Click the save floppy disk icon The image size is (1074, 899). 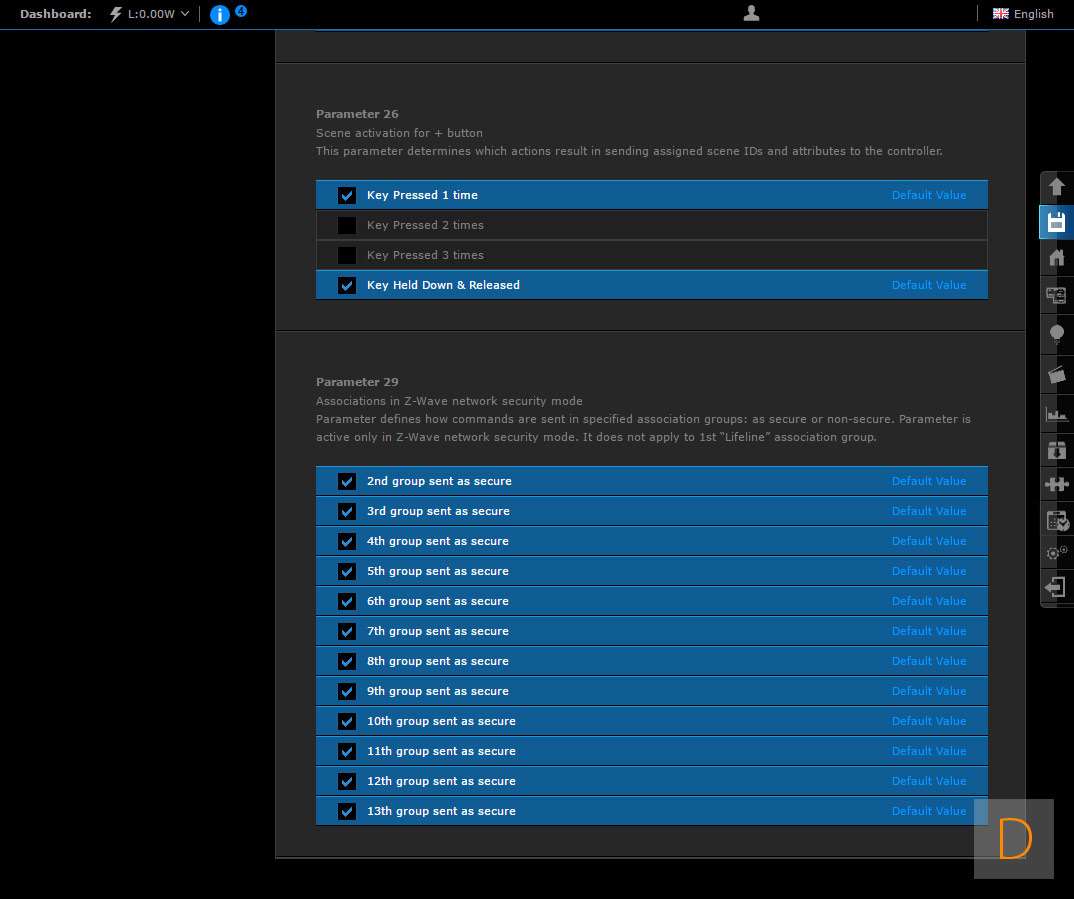tap(1056, 222)
